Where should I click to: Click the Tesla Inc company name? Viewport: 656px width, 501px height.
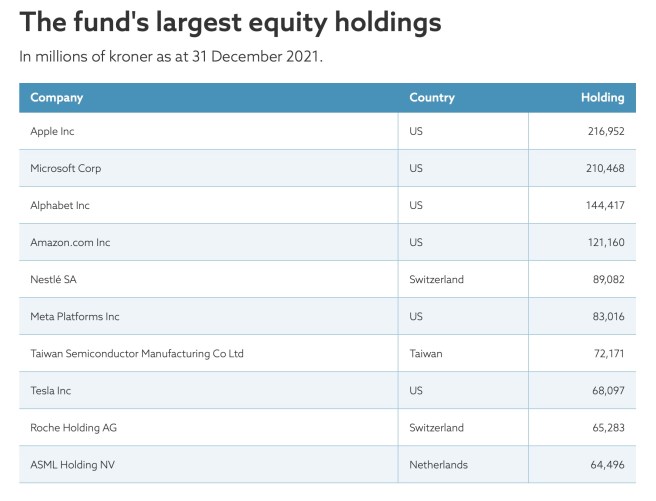[51, 391]
